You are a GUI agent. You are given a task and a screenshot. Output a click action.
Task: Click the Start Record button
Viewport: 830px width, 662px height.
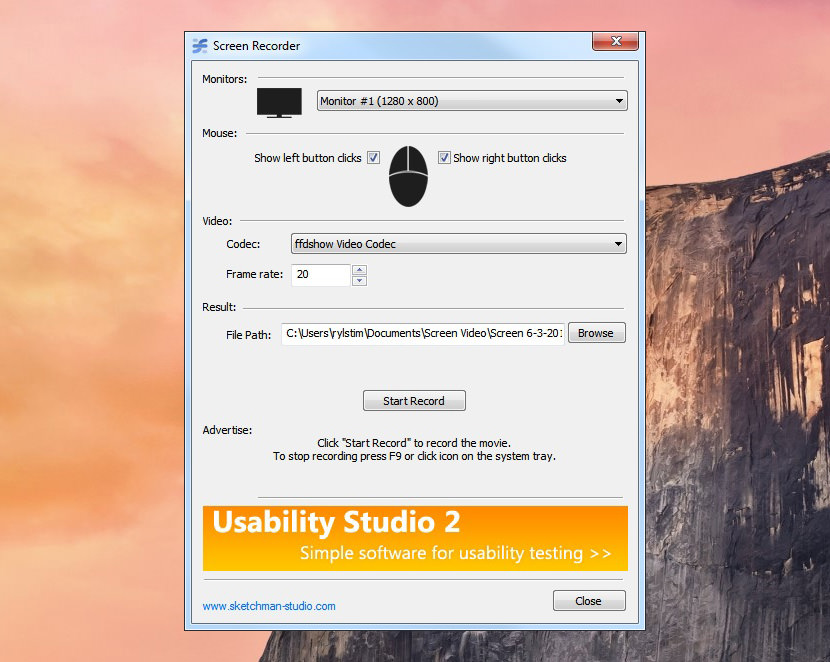click(414, 401)
